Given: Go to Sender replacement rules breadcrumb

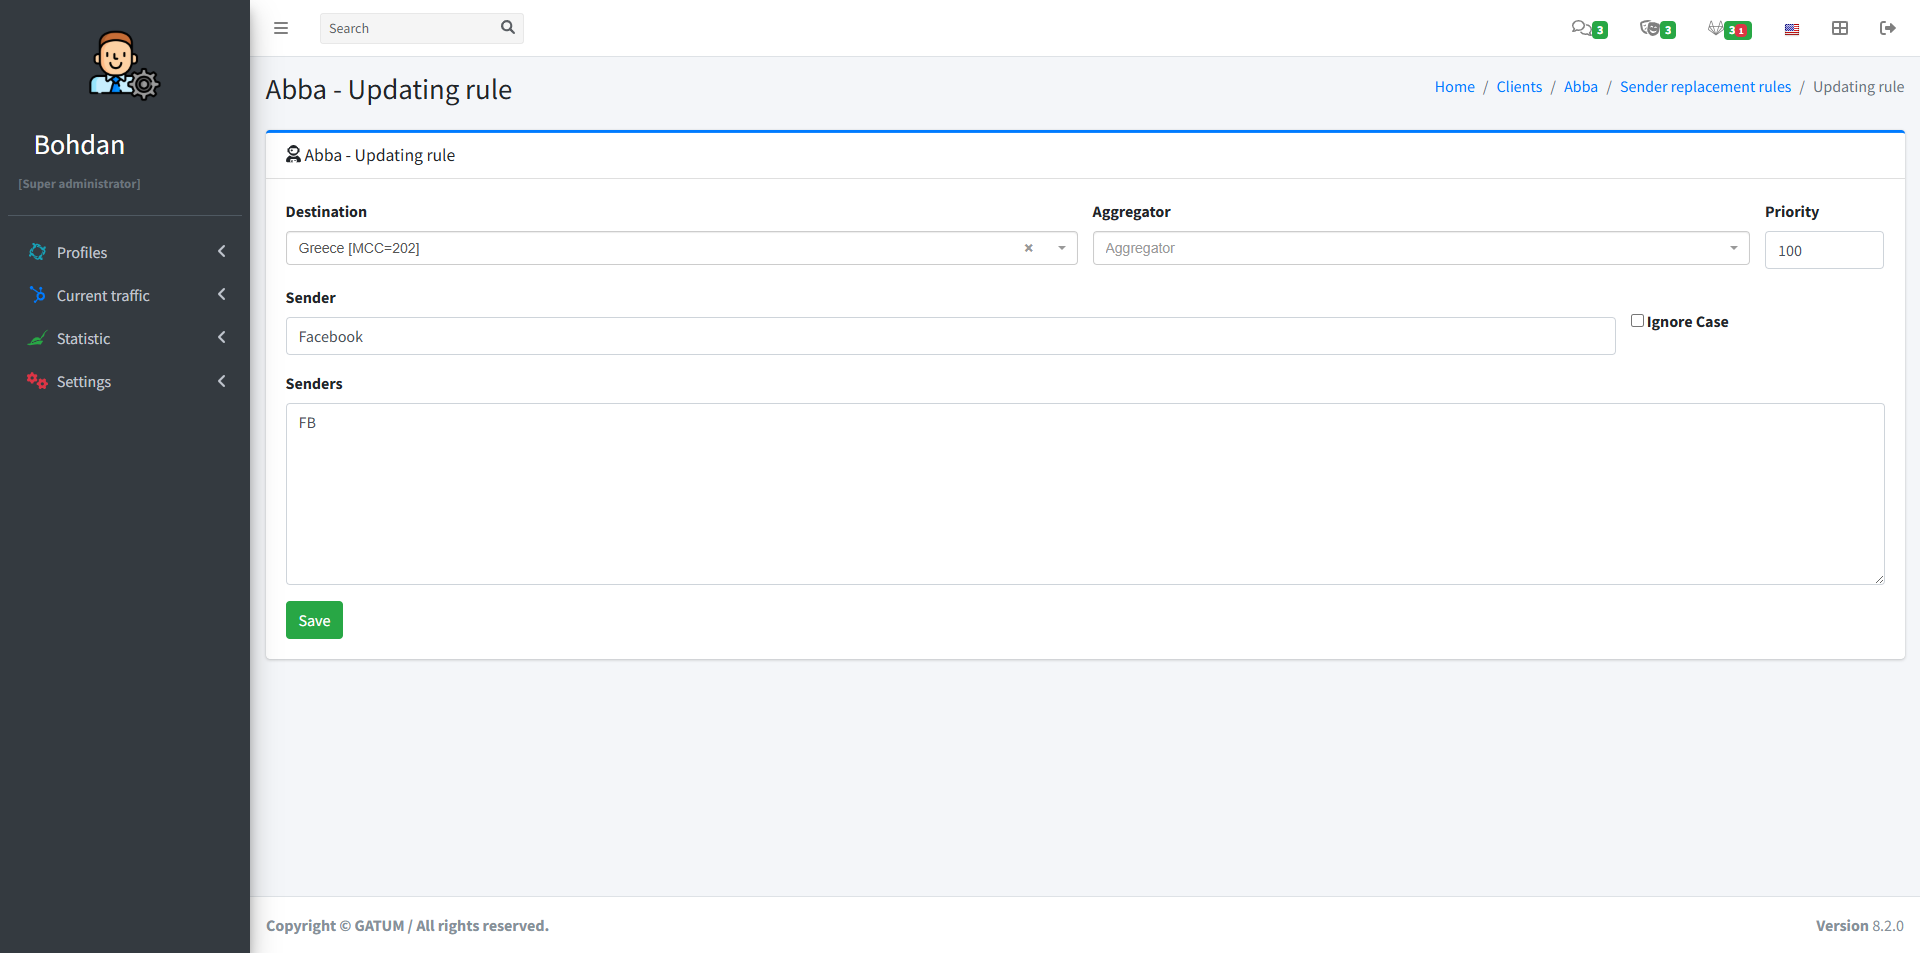Looking at the screenshot, I should (1705, 87).
